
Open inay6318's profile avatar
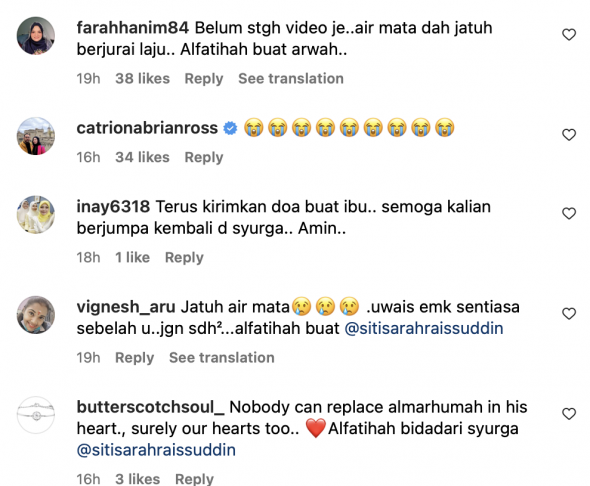click(36, 214)
